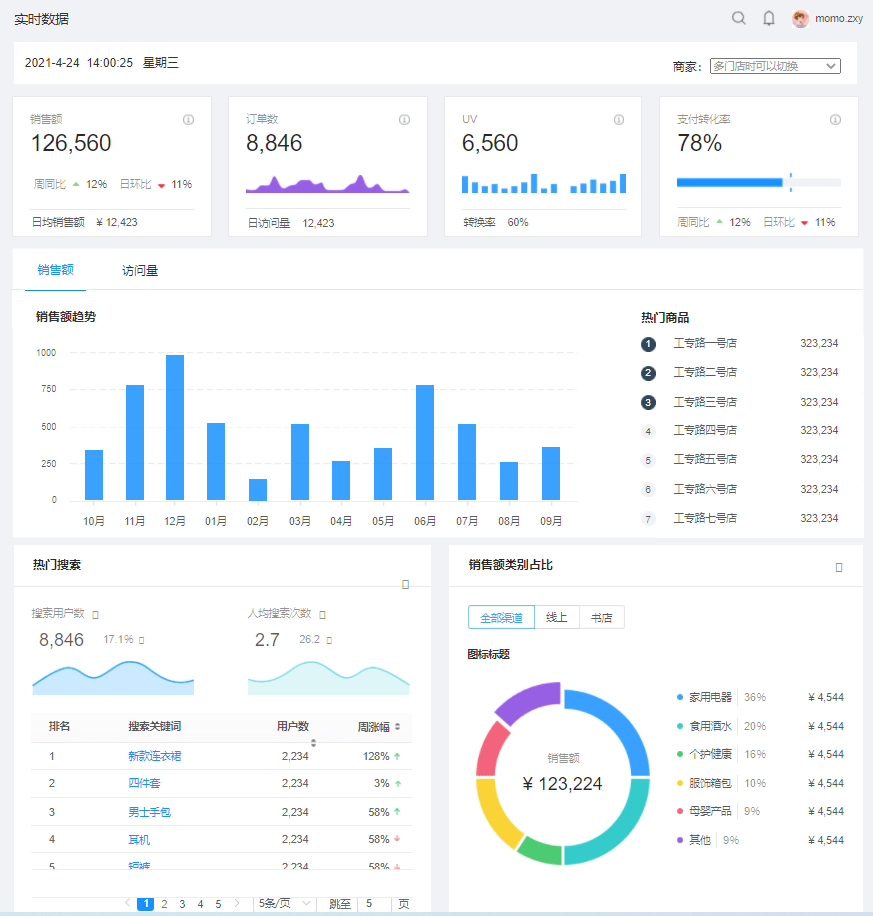This screenshot has width=873, height=916.
Task: Click the 02月 bar in sales chart
Action: (x=258, y=490)
